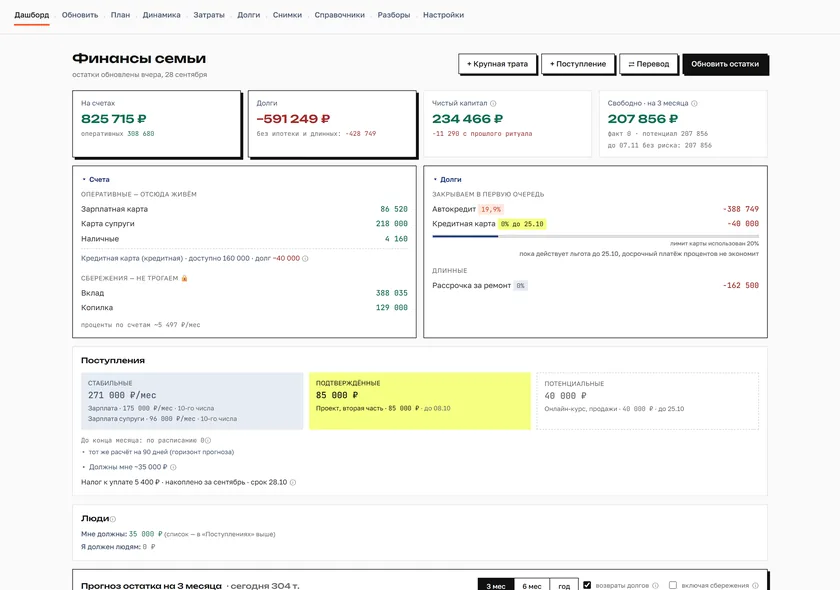Enable the включая сбережения checkbox
Viewport: 840px width, 590px height.
coord(673,585)
